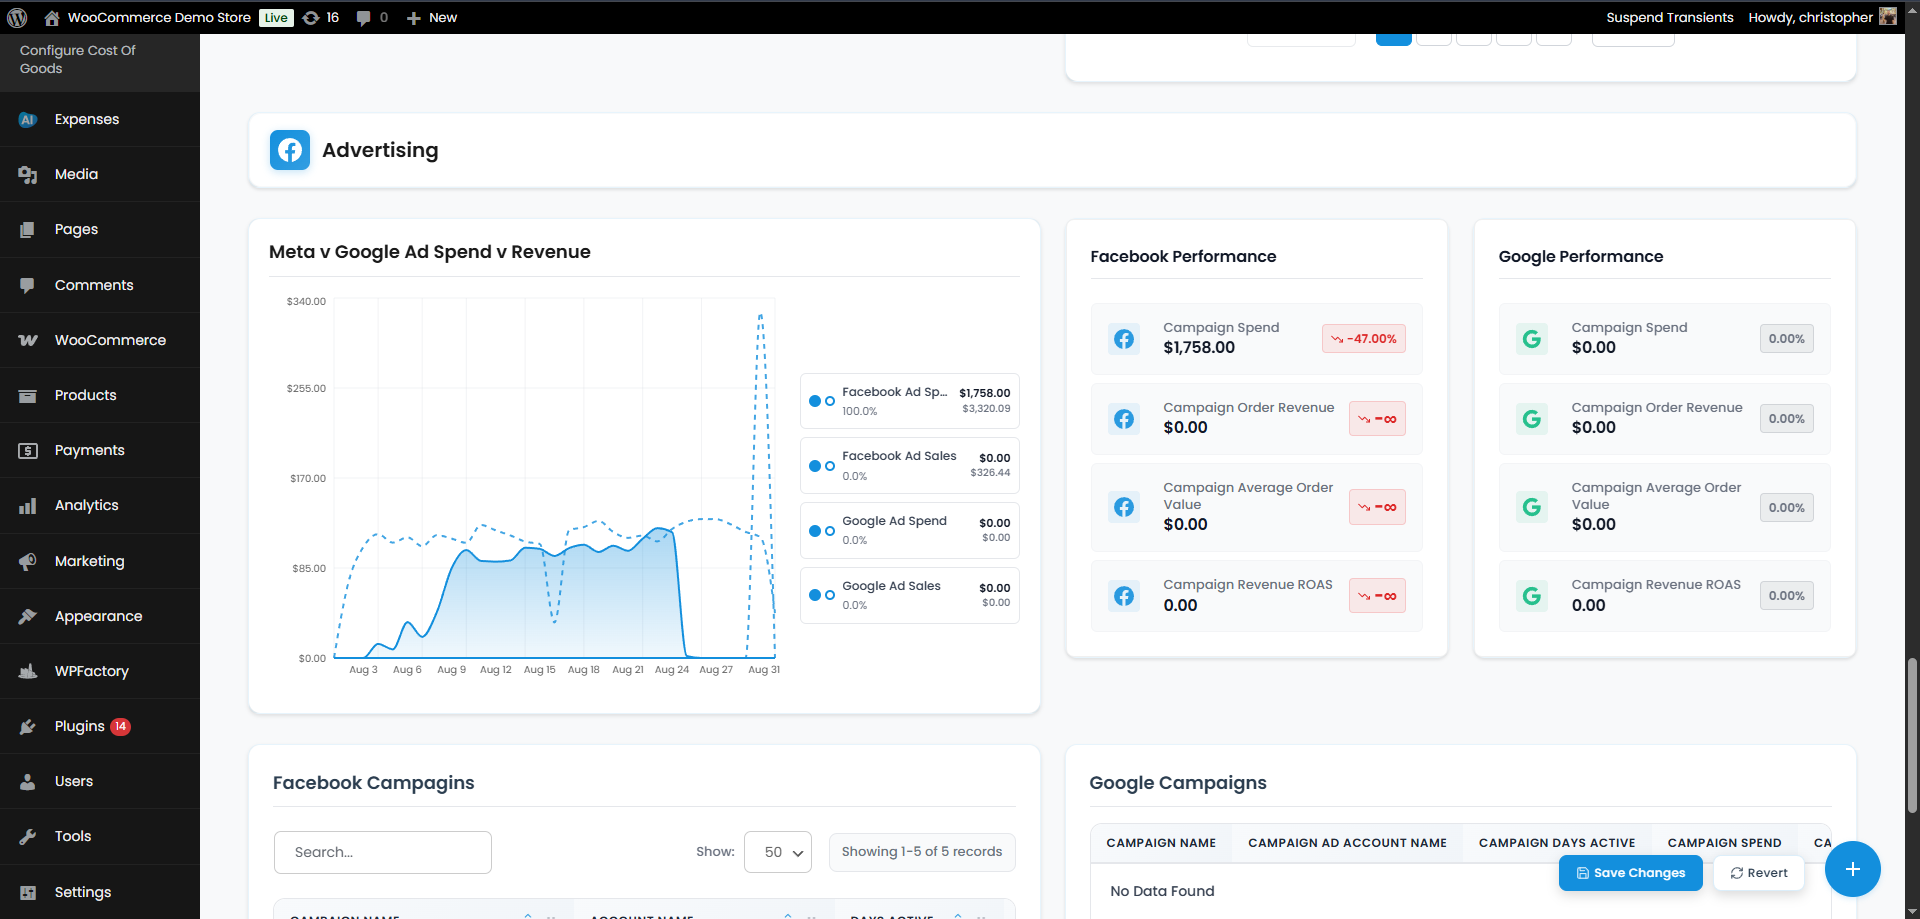Click the Google icon next to Campaign Spend
This screenshot has width=1920, height=919.
[x=1531, y=339]
